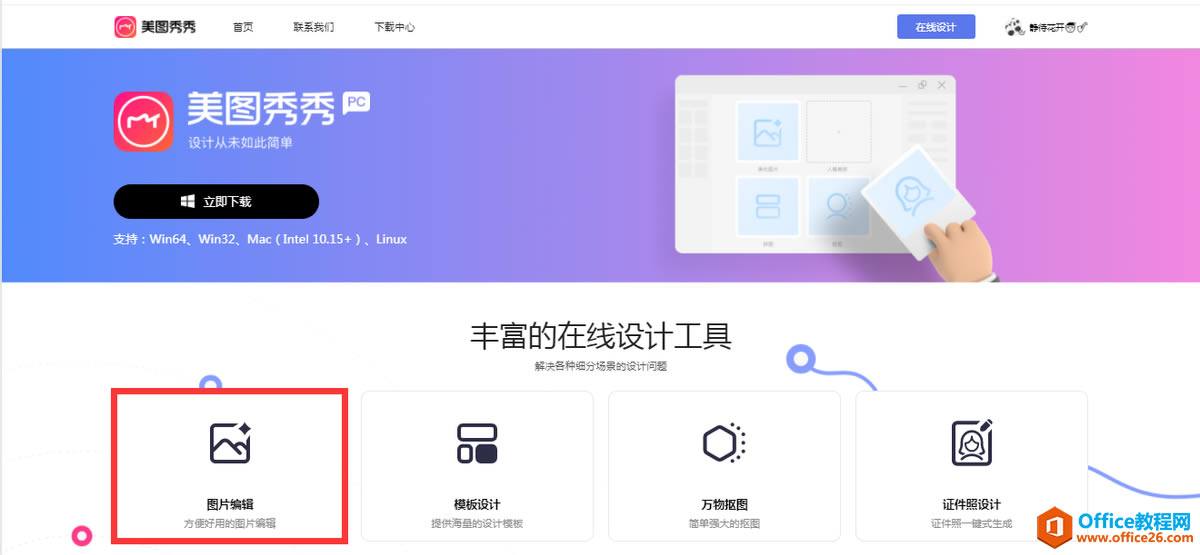Click the text 简单强大的抠图

(724, 523)
